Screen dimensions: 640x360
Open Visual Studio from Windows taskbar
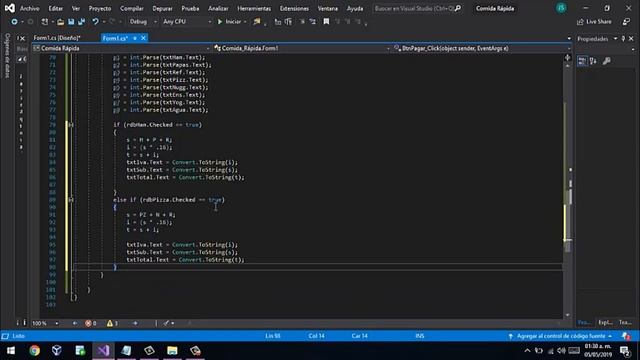[103, 351]
